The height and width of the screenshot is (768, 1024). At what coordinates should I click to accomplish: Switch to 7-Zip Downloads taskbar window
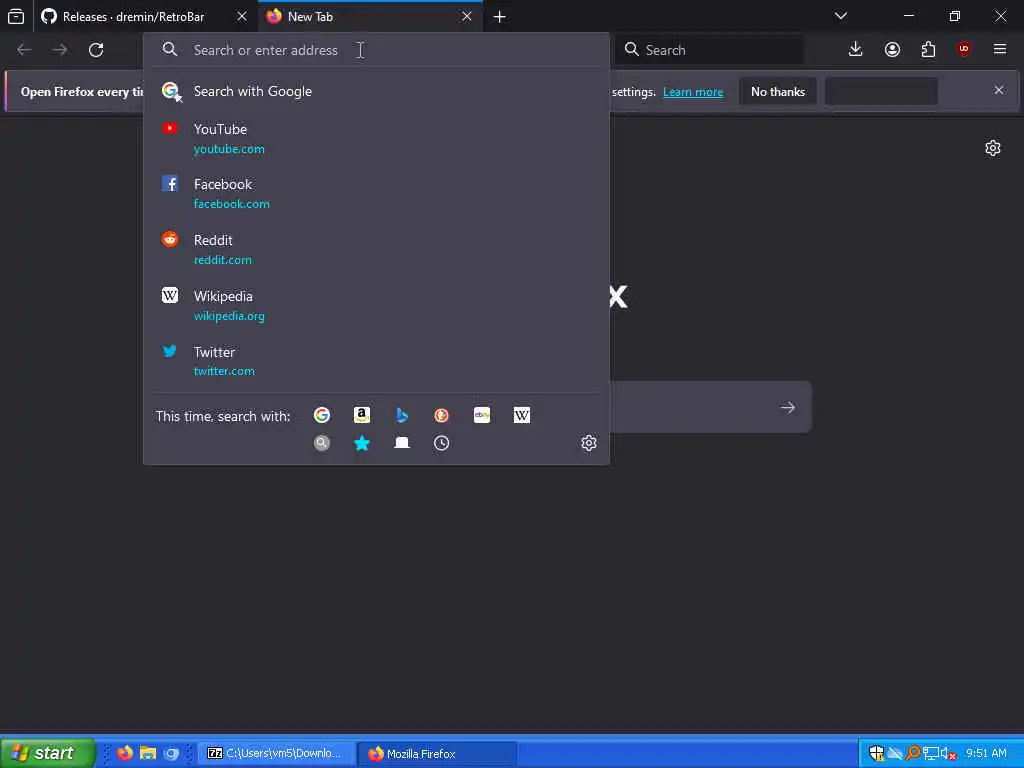(x=276, y=753)
